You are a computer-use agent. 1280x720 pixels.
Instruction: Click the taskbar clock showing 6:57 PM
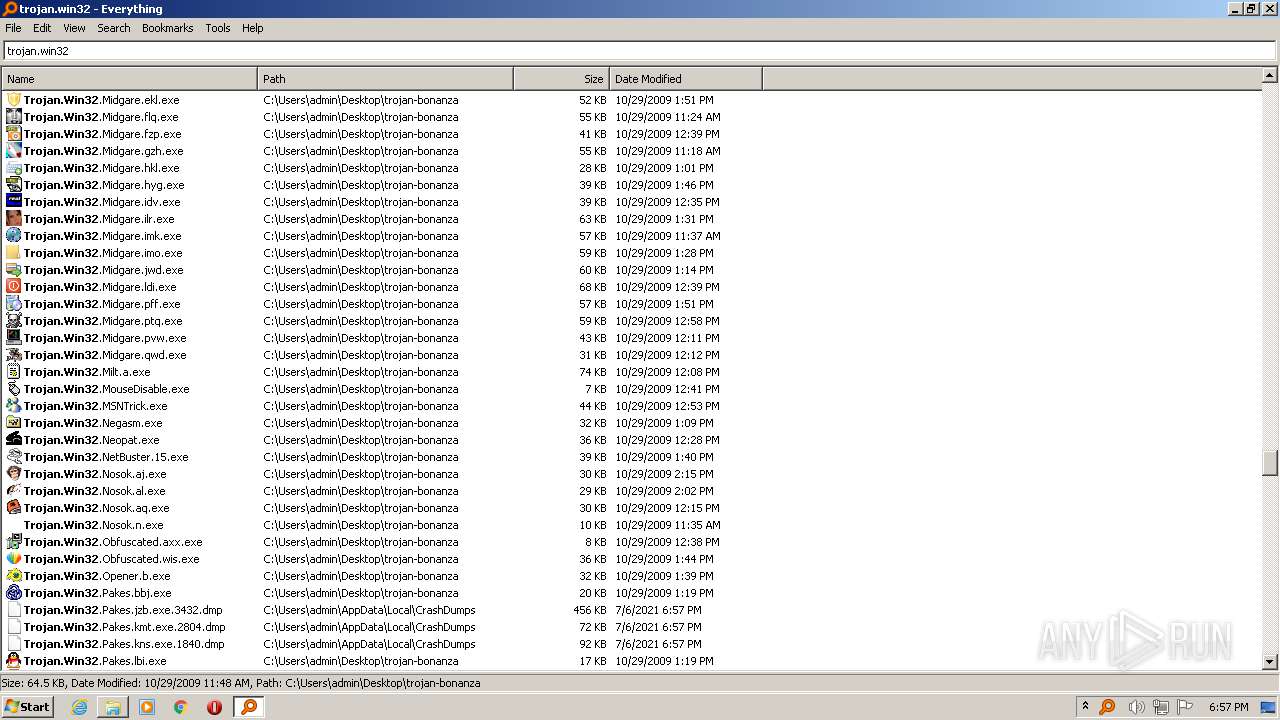[x=1228, y=707]
